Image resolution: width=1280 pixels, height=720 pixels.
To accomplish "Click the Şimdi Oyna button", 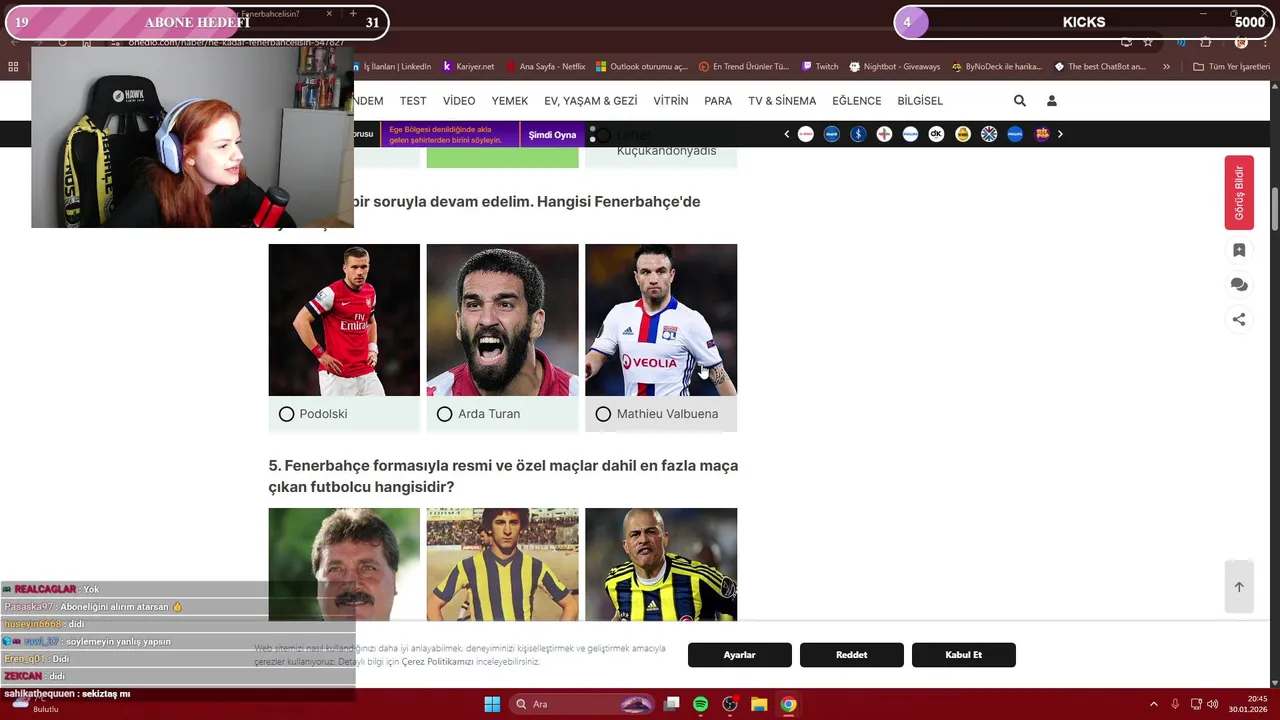I will [552, 135].
